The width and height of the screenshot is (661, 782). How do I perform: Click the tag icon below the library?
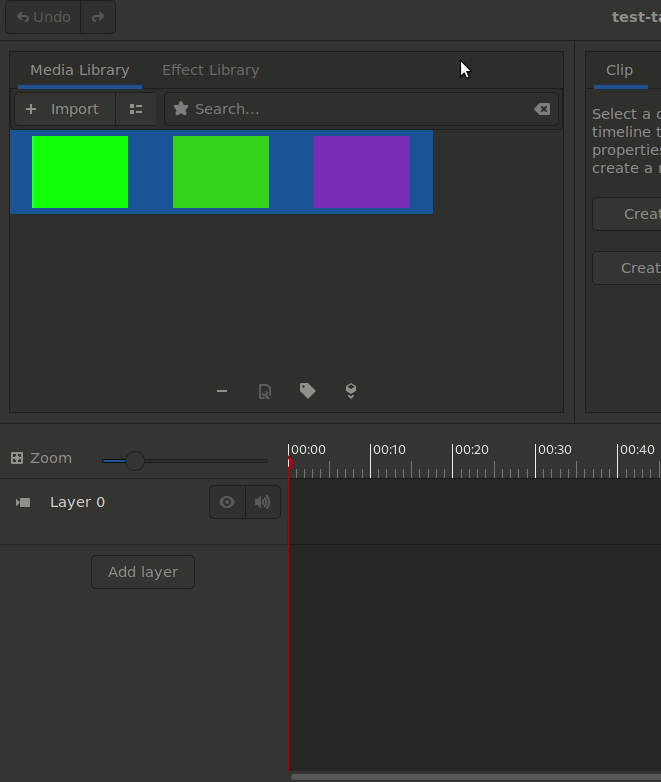(308, 391)
